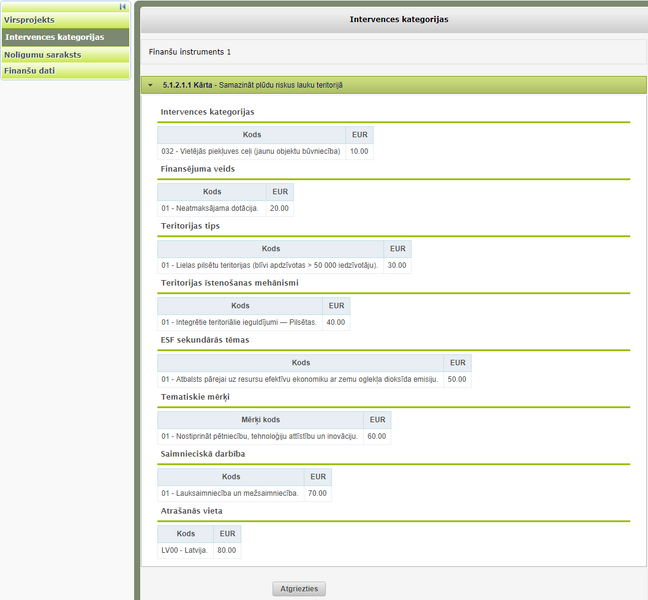The width and height of the screenshot is (648, 600).
Task: Select the Lielas pilsētu teritorijas row
Action: [284, 265]
